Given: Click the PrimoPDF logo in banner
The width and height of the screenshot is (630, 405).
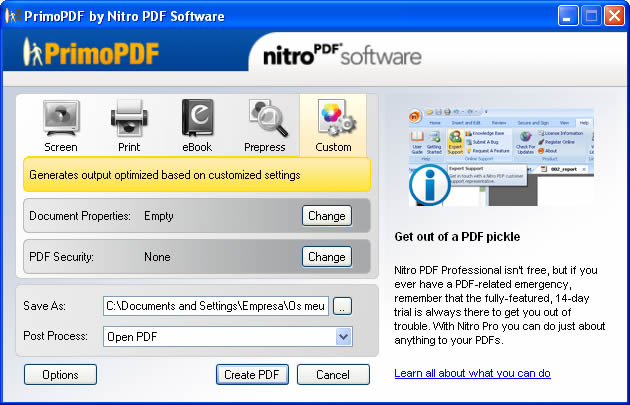Looking at the screenshot, I should pyautogui.click(x=91, y=52).
